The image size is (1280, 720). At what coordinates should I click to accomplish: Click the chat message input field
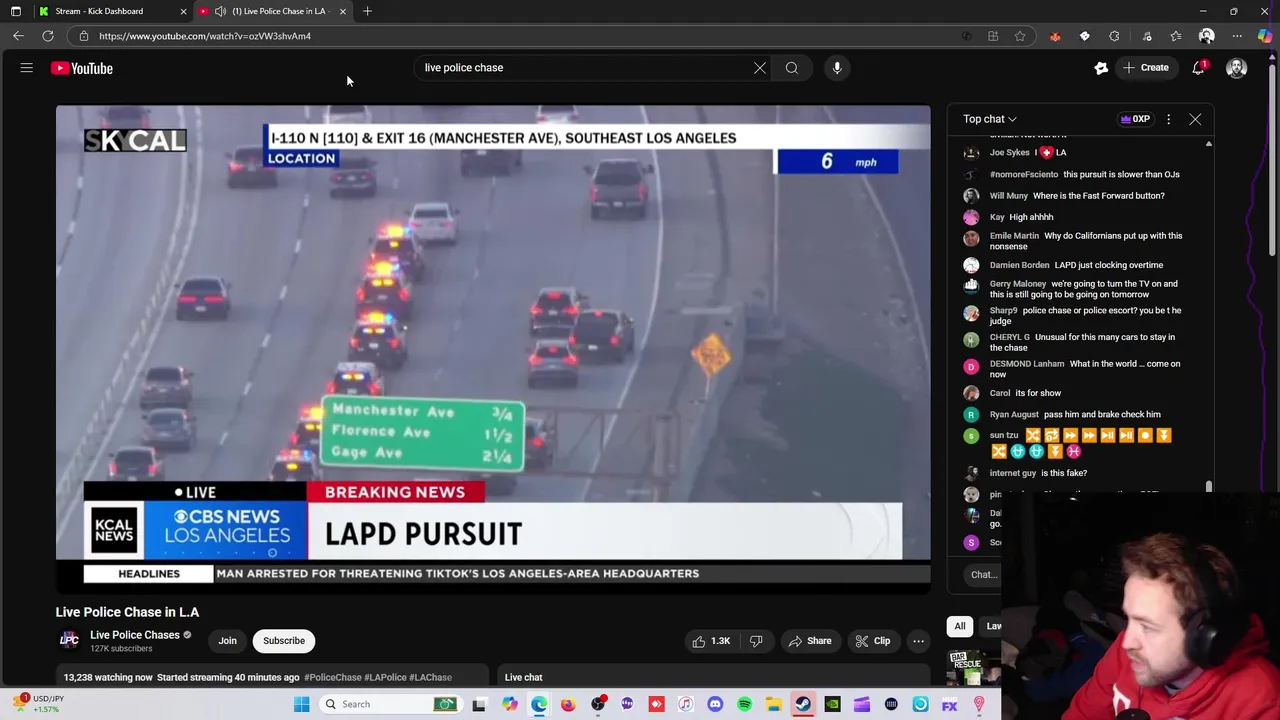tap(985, 575)
